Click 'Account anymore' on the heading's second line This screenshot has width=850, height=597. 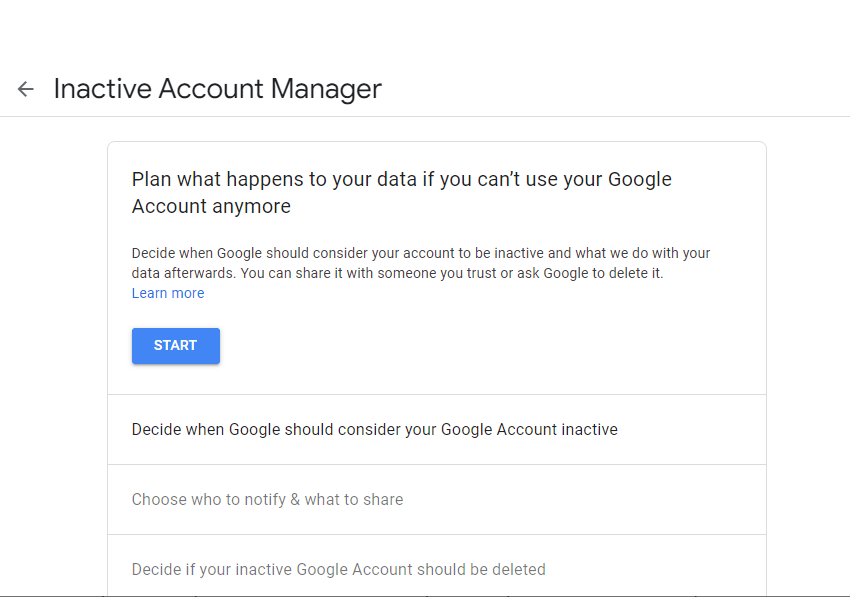211,207
